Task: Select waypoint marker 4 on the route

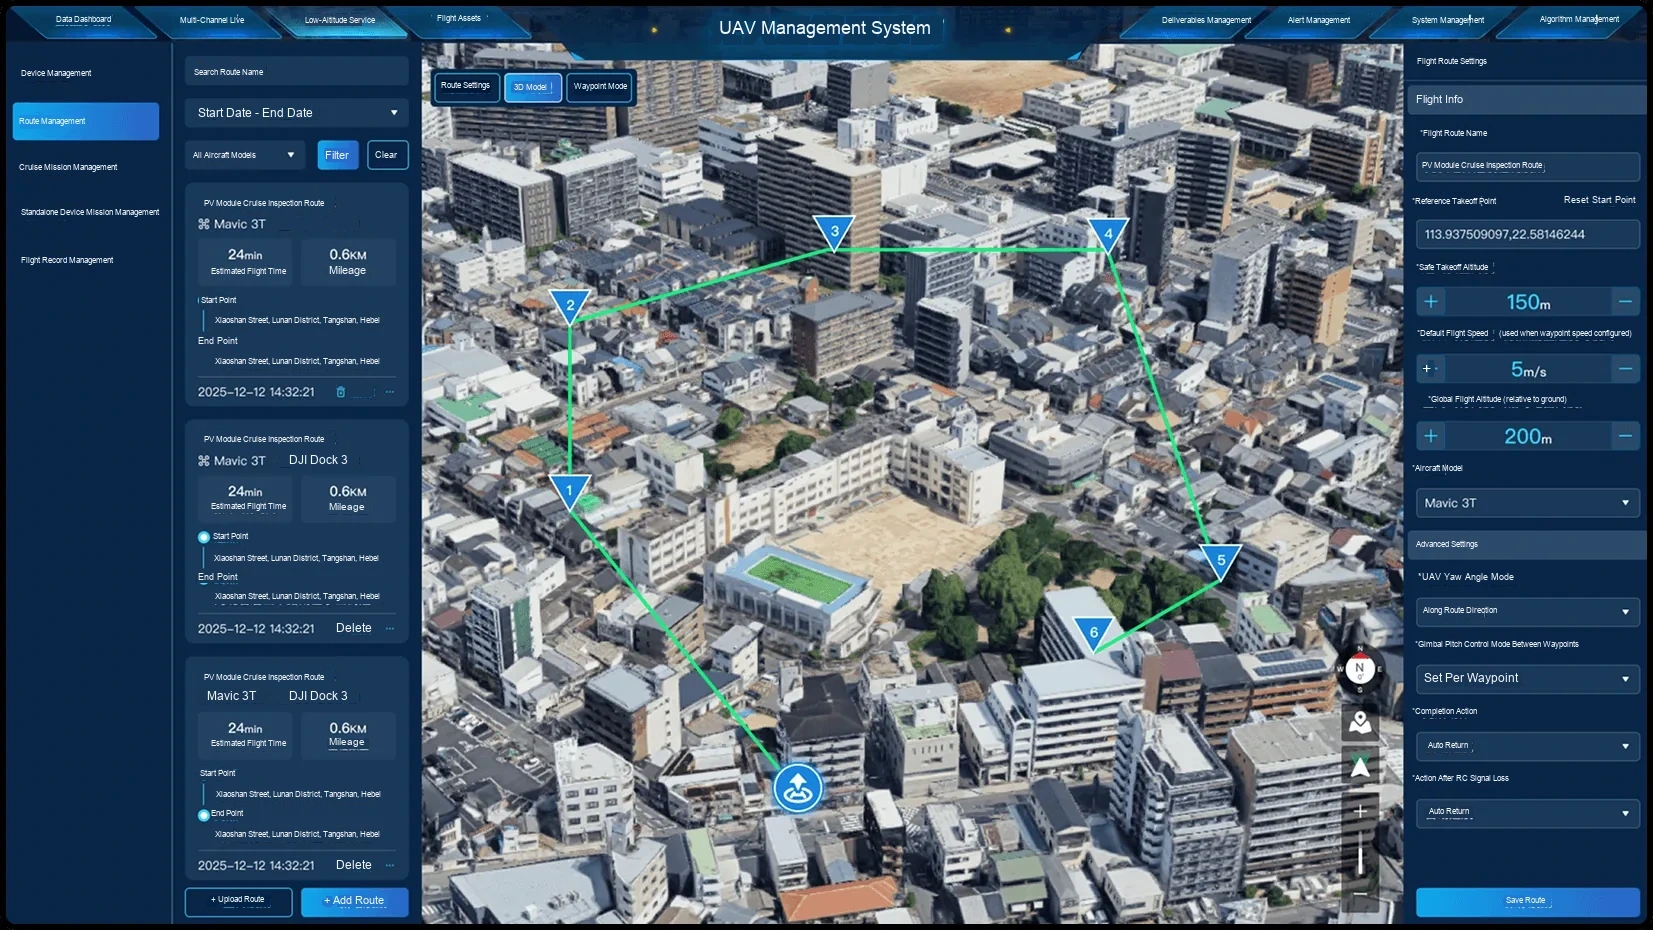Action: coord(1108,236)
